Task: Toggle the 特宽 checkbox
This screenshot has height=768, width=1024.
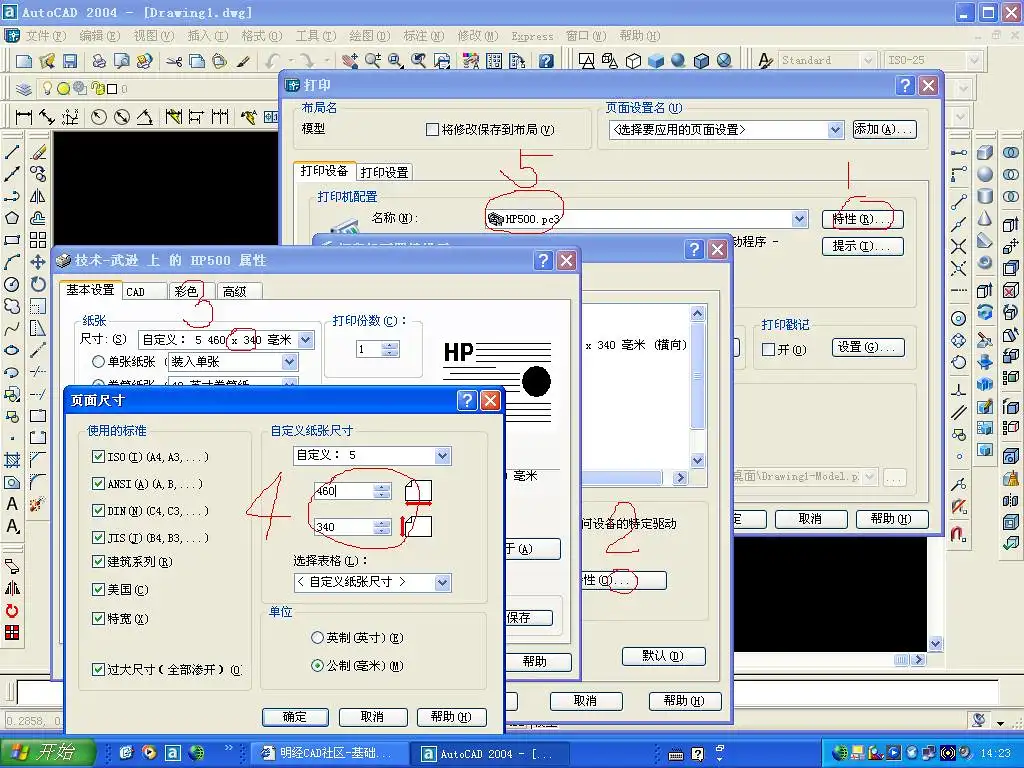Action: (99, 618)
